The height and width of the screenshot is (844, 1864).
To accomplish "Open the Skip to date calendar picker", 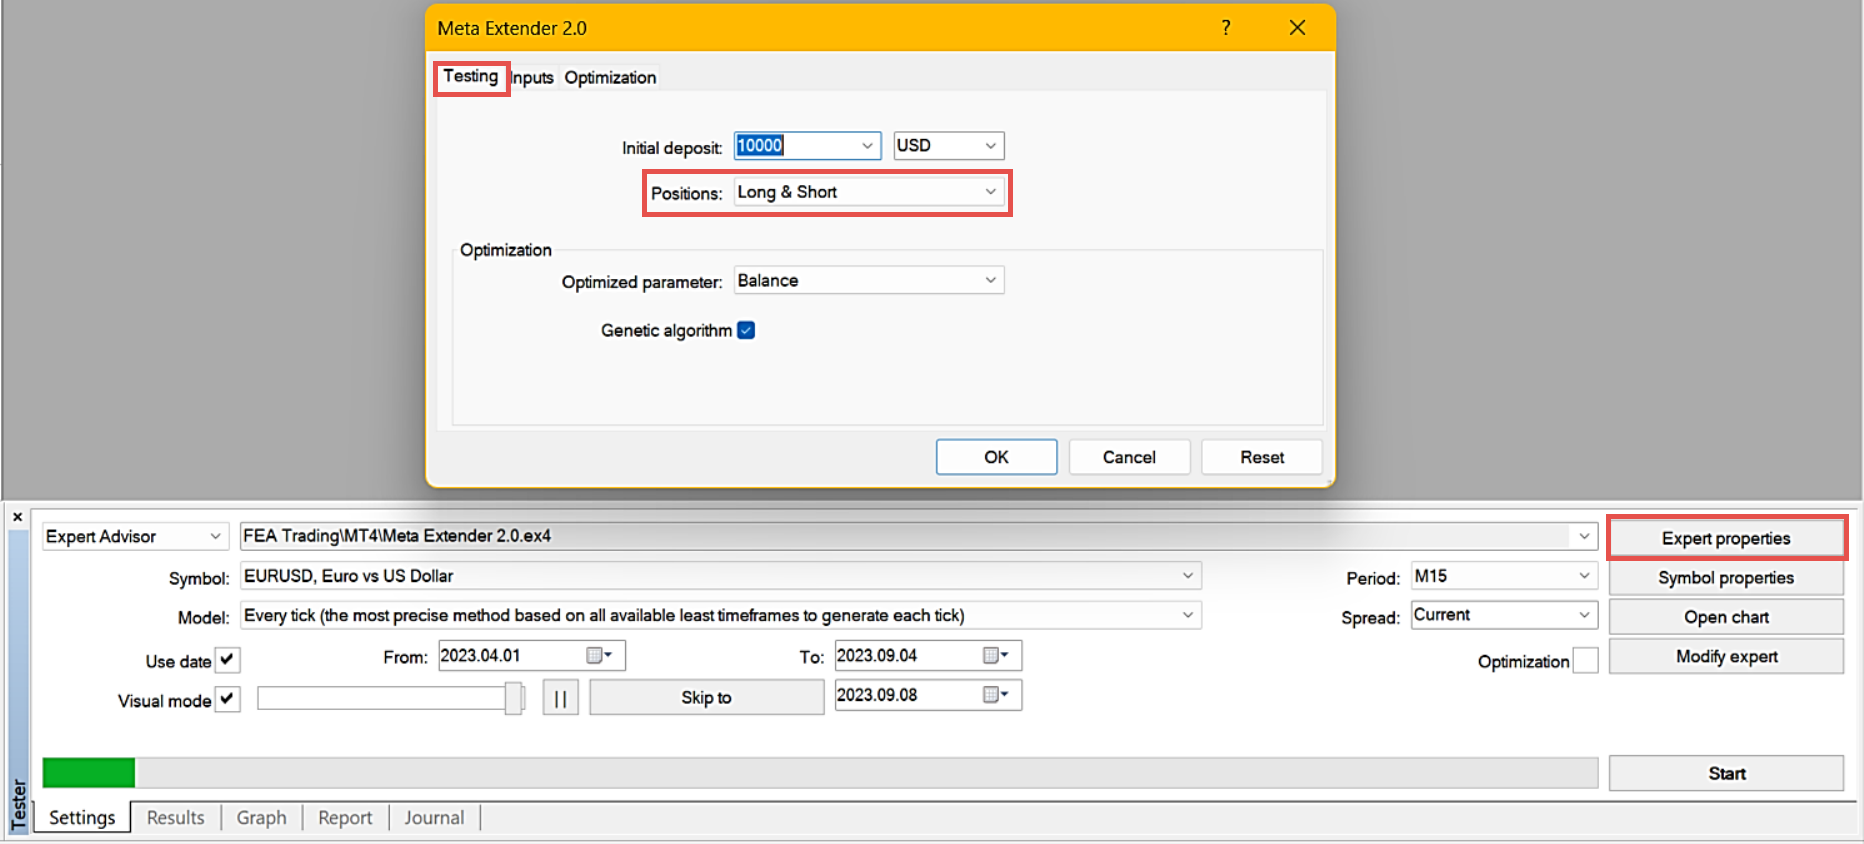I will pyautogui.click(x=996, y=694).
